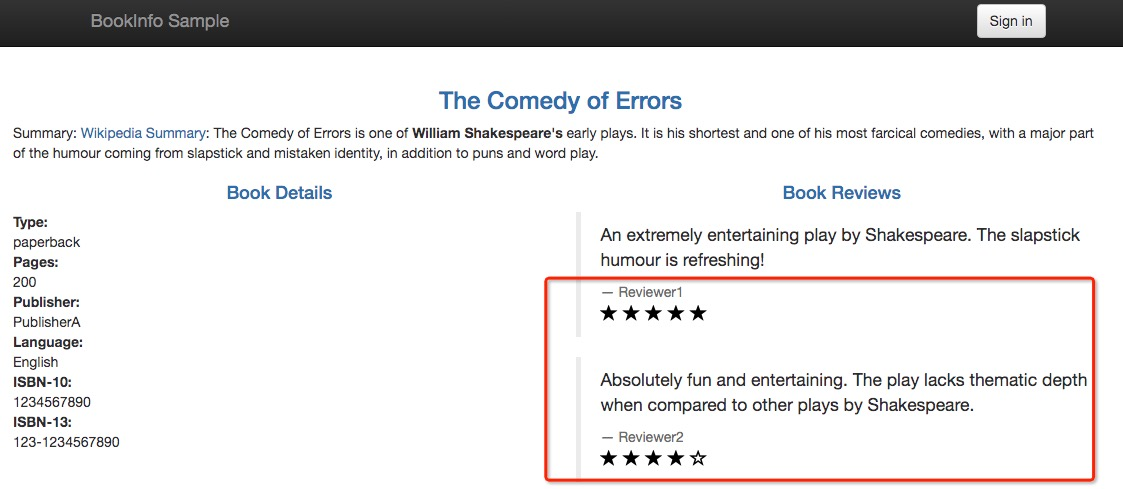Click the ISBN-13 value 123-1234567890
Screen dimensions: 1123x489
pos(66,442)
